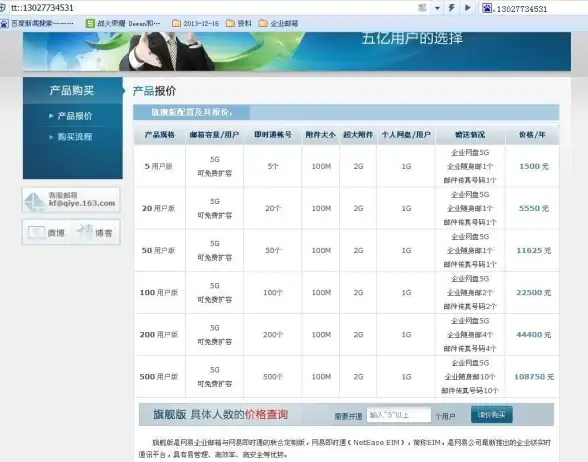
Task: Click the 附件大小 column header
Action: coord(321,135)
